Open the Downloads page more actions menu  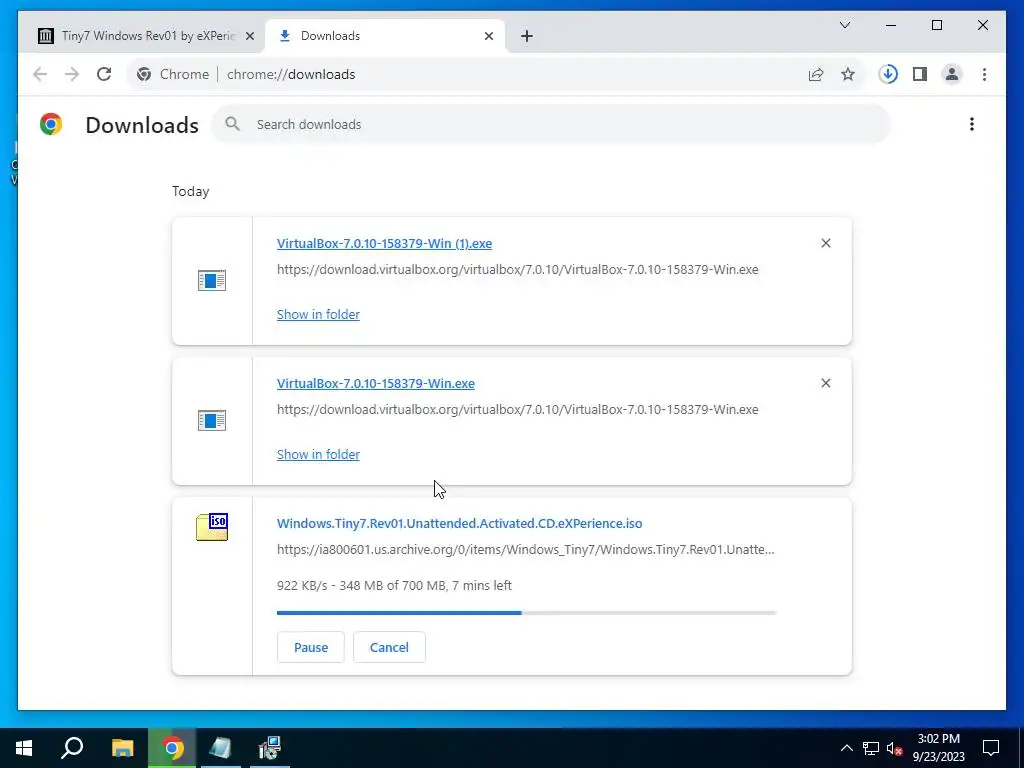pyautogui.click(x=972, y=124)
